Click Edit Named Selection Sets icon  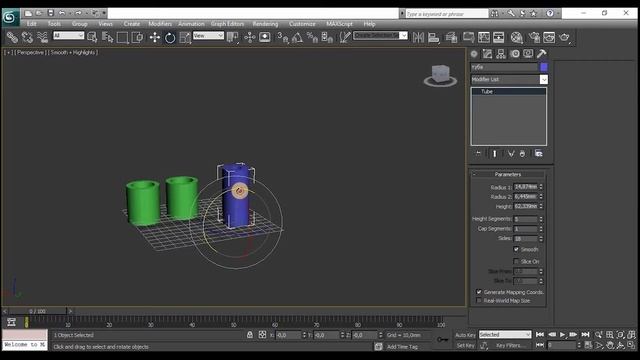(345, 38)
